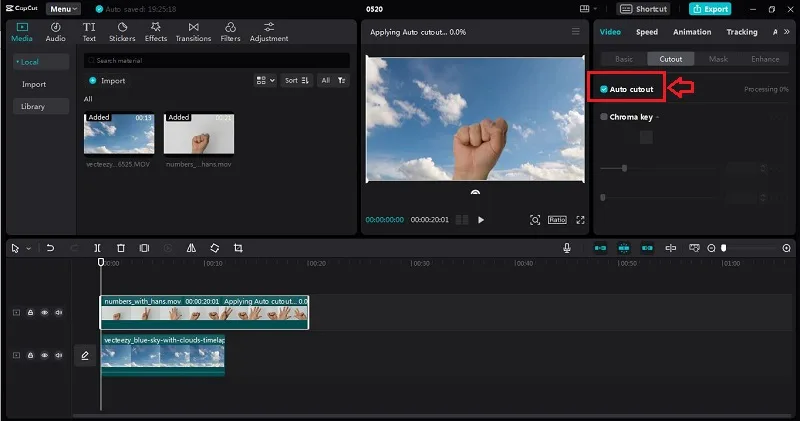This screenshot has width=800, height=421.
Task: Select the Mask sub-tab
Action: point(718,59)
